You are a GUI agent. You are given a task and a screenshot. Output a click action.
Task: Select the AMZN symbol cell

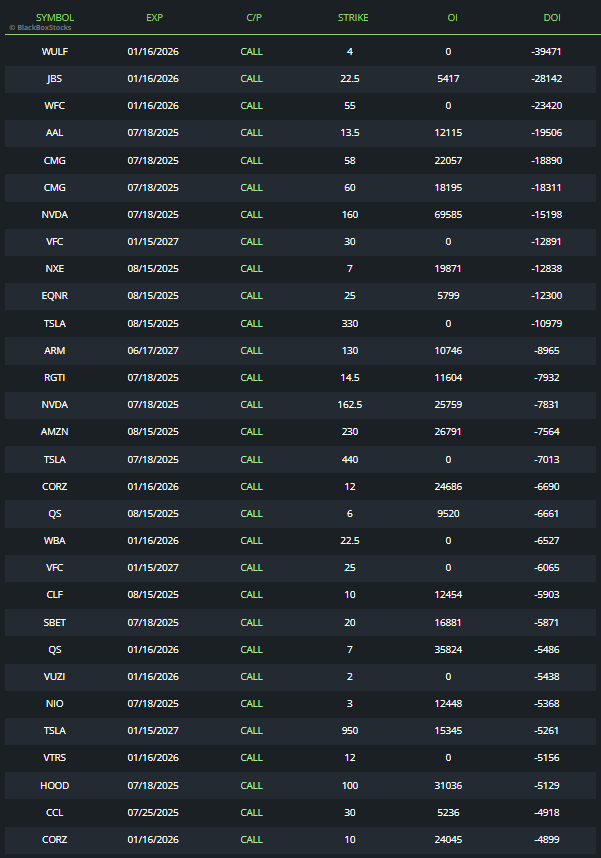(x=55, y=432)
